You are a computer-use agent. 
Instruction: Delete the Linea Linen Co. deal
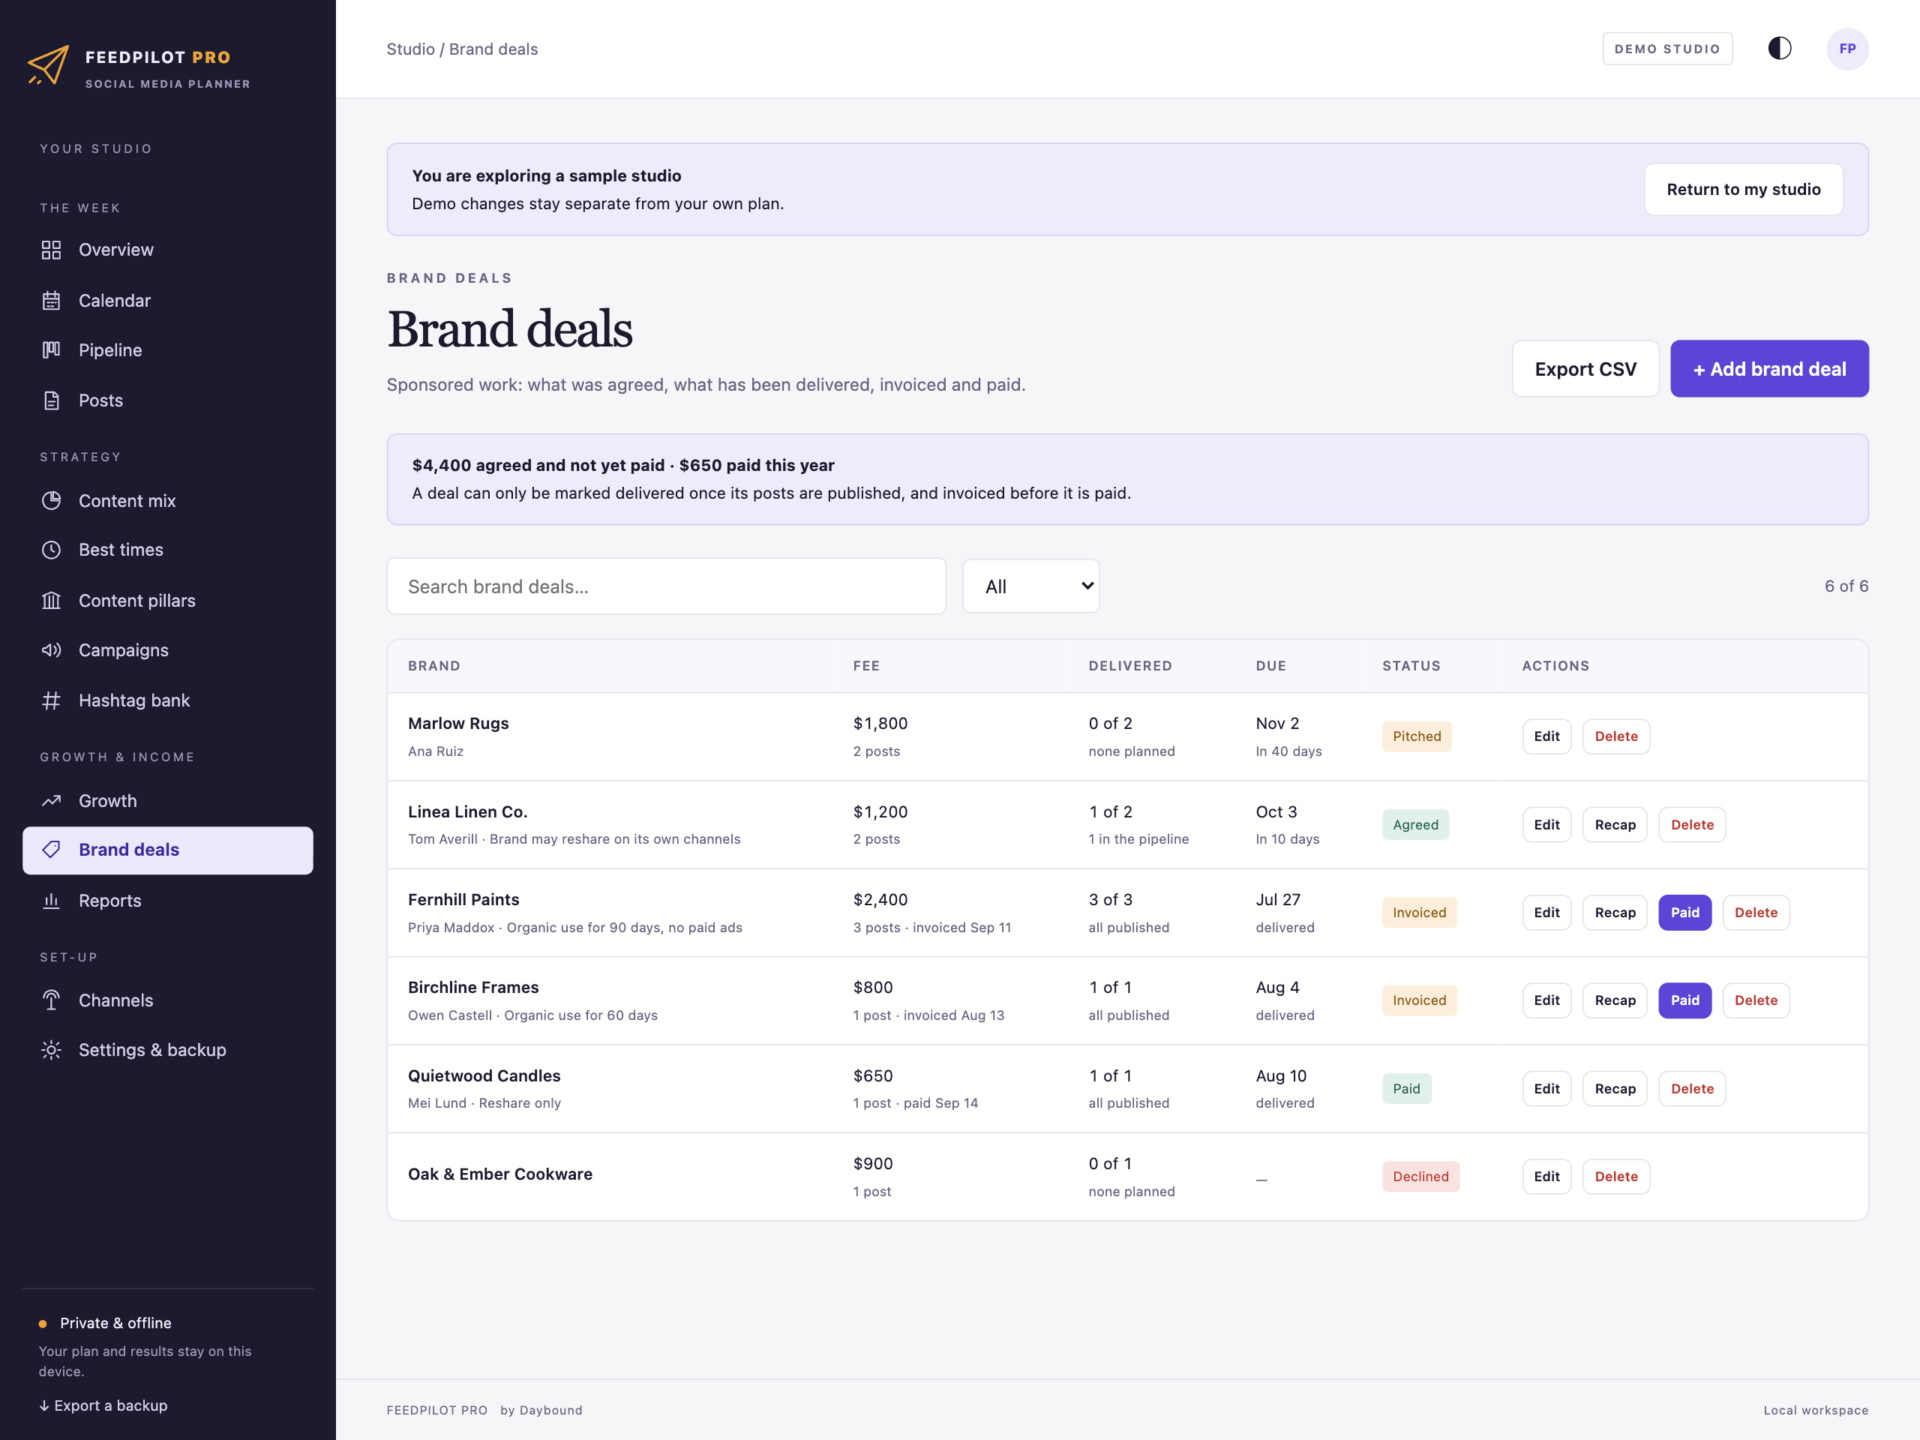coord(1692,824)
